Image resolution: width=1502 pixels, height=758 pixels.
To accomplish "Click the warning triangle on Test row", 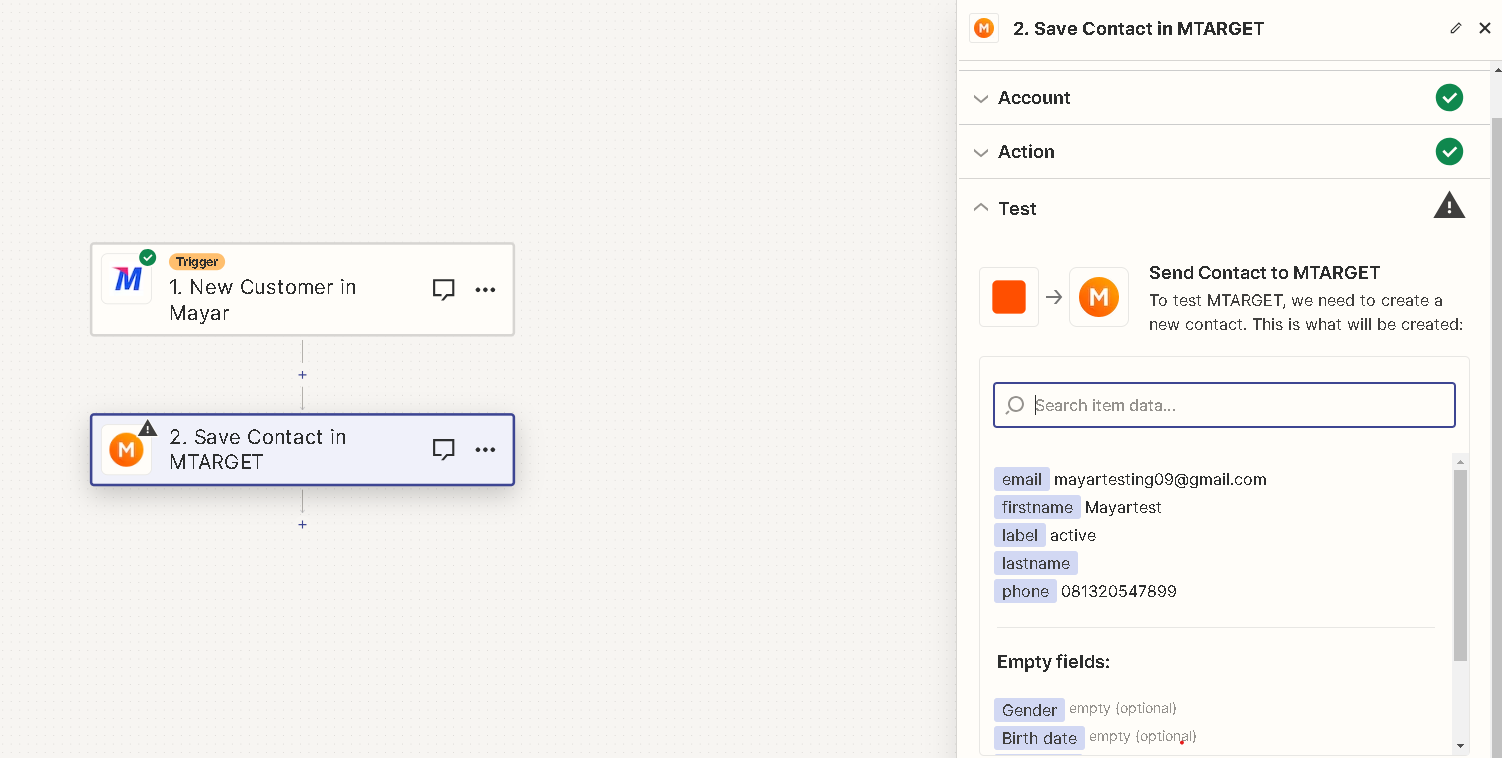I will coord(1449,206).
